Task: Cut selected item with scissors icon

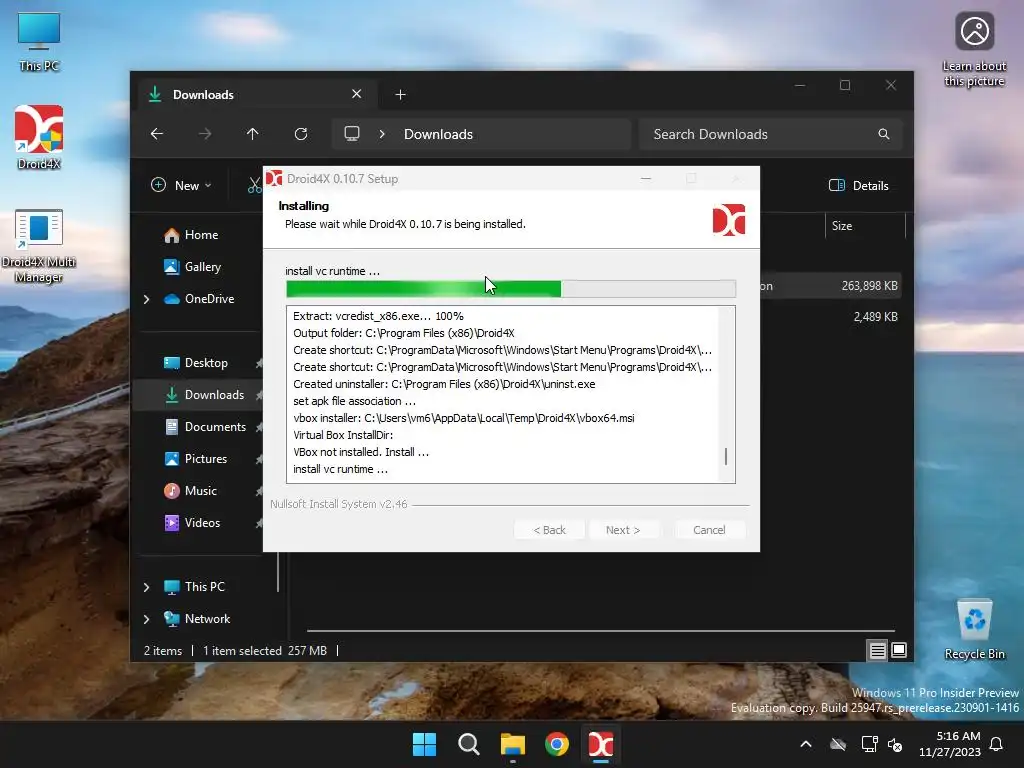Action: point(254,185)
